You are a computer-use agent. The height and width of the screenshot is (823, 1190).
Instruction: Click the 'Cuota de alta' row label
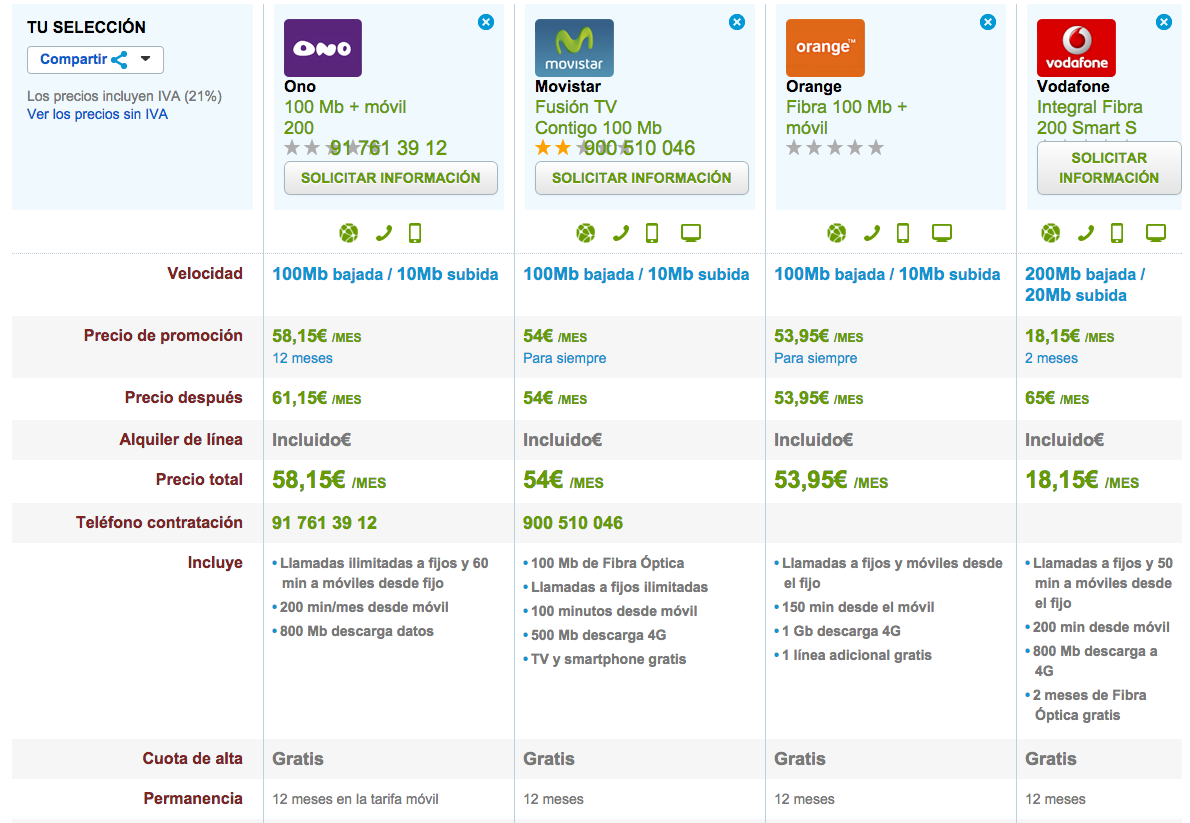(193, 758)
